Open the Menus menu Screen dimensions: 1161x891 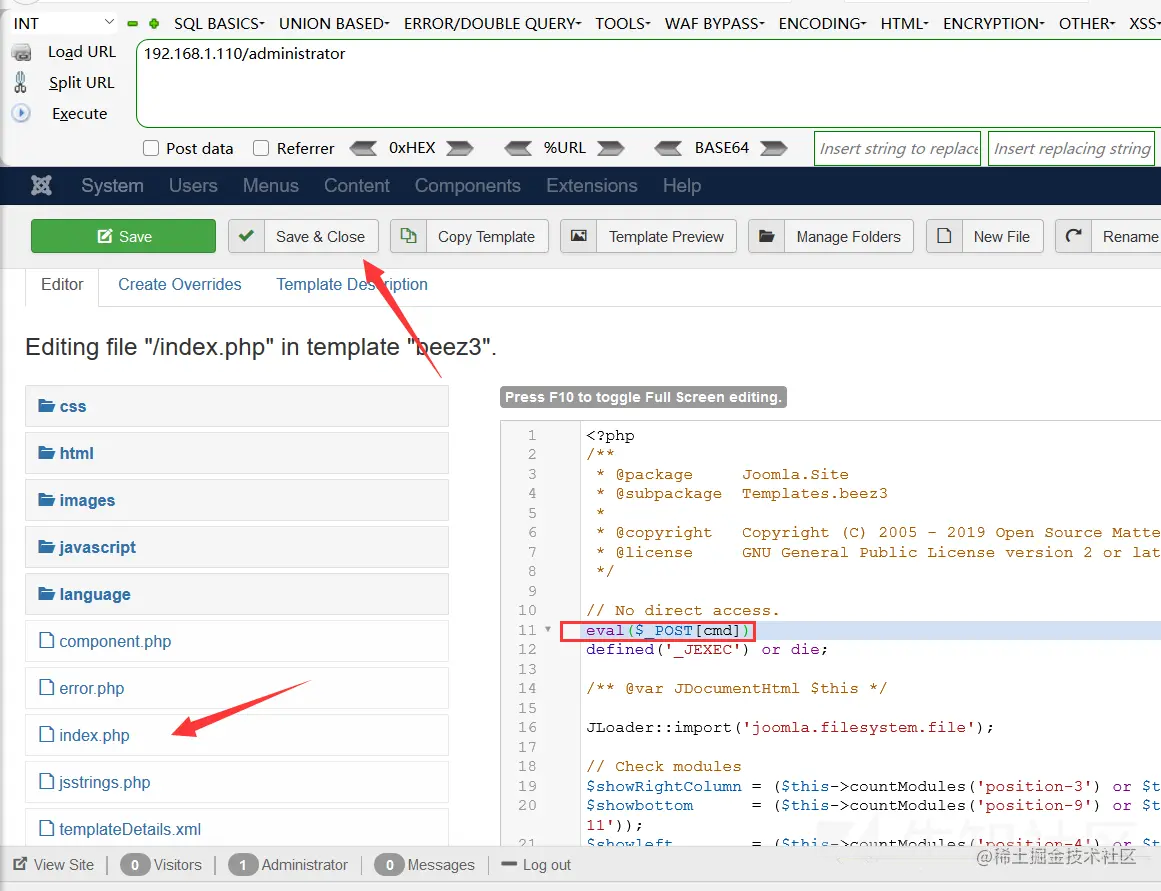point(271,185)
